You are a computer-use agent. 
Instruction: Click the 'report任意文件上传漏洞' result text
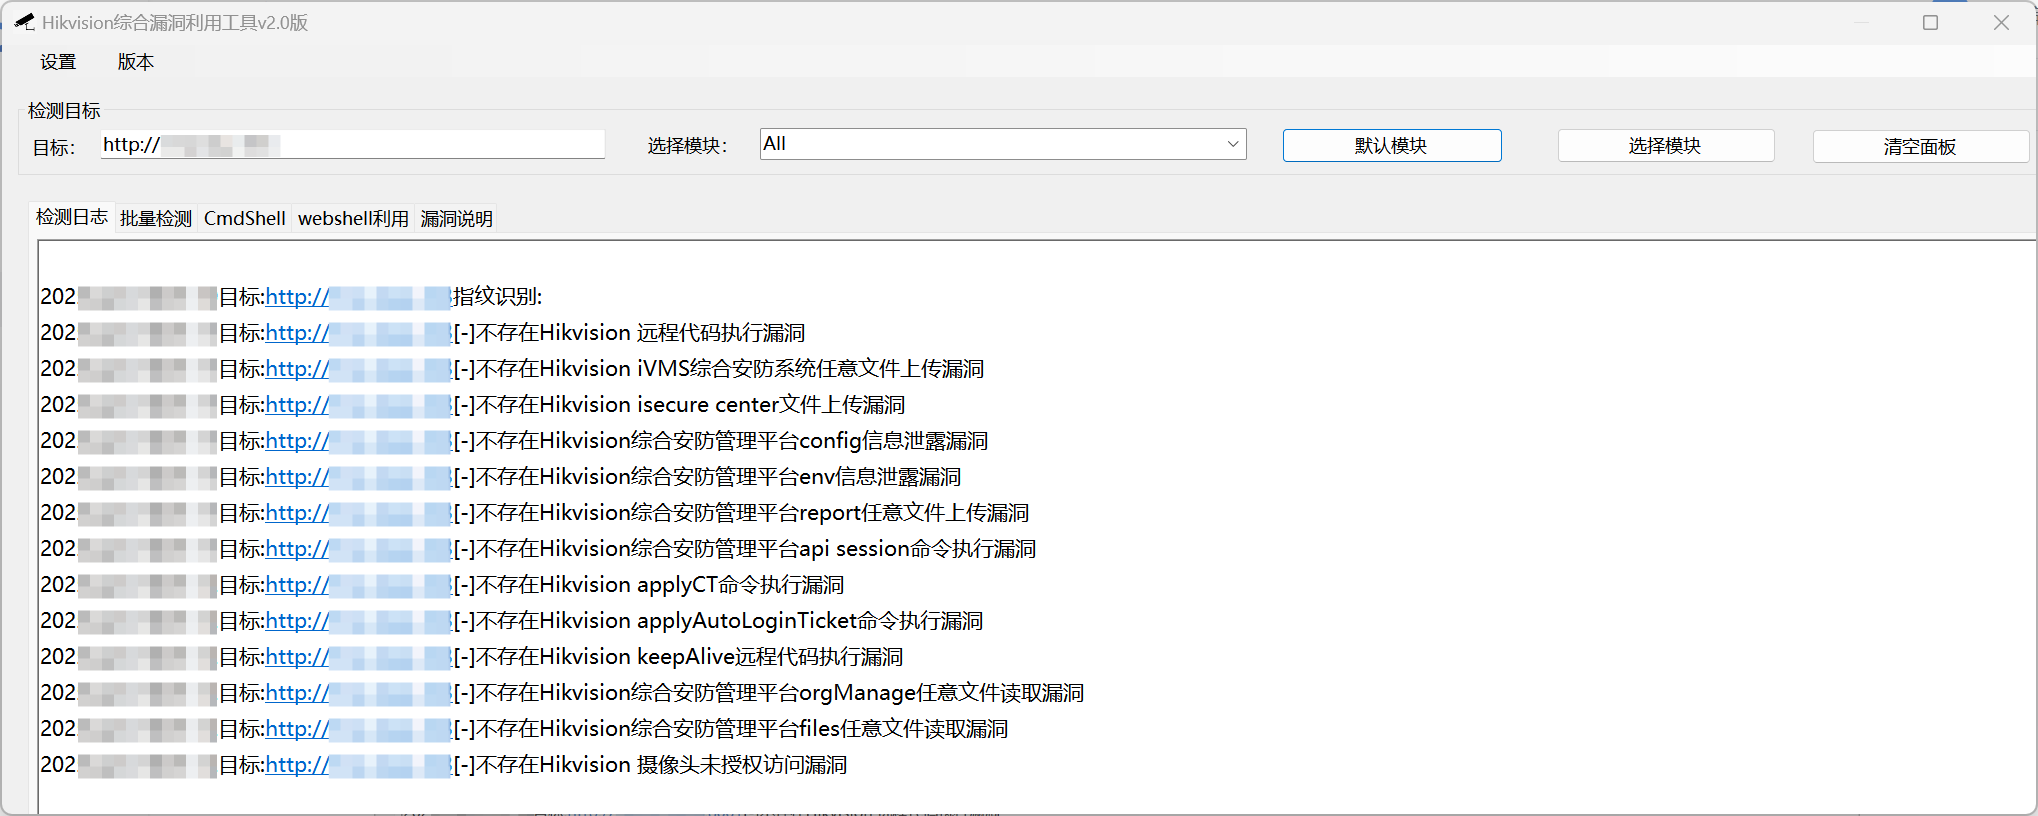(914, 513)
